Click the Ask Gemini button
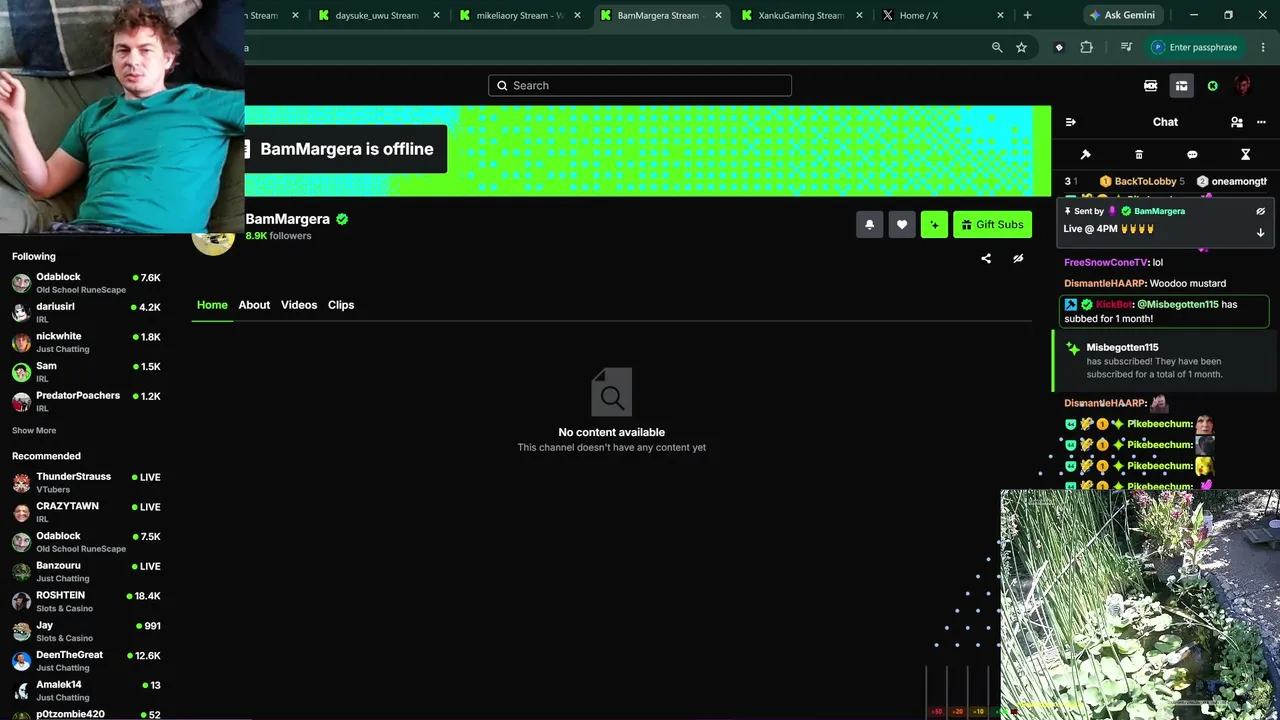This screenshot has width=1280, height=720. click(x=1124, y=15)
